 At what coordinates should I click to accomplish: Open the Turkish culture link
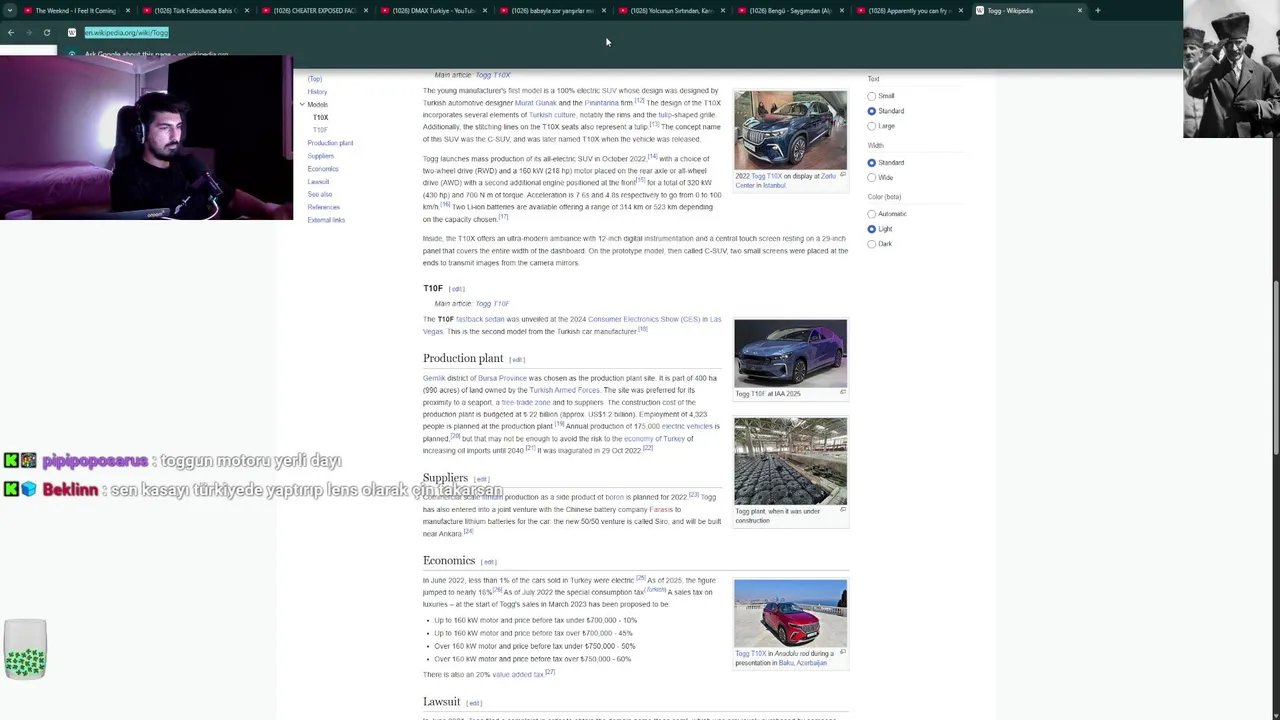coord(552,115)
